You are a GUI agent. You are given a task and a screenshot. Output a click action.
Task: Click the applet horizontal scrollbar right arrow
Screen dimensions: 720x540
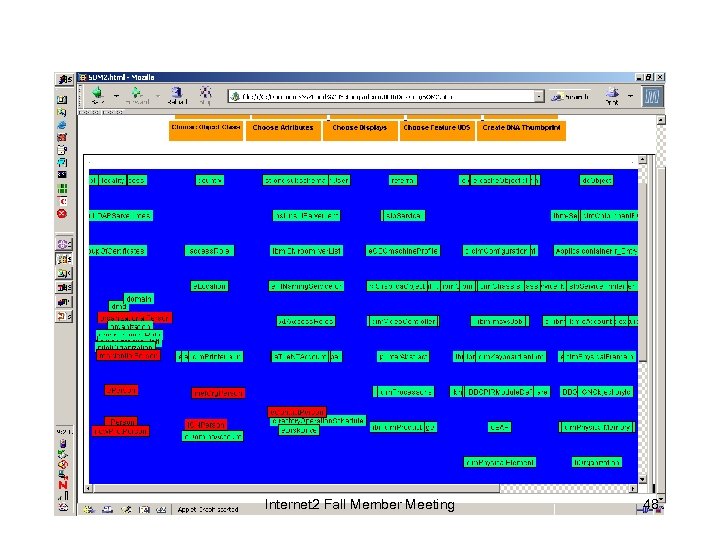coord(633,489)
